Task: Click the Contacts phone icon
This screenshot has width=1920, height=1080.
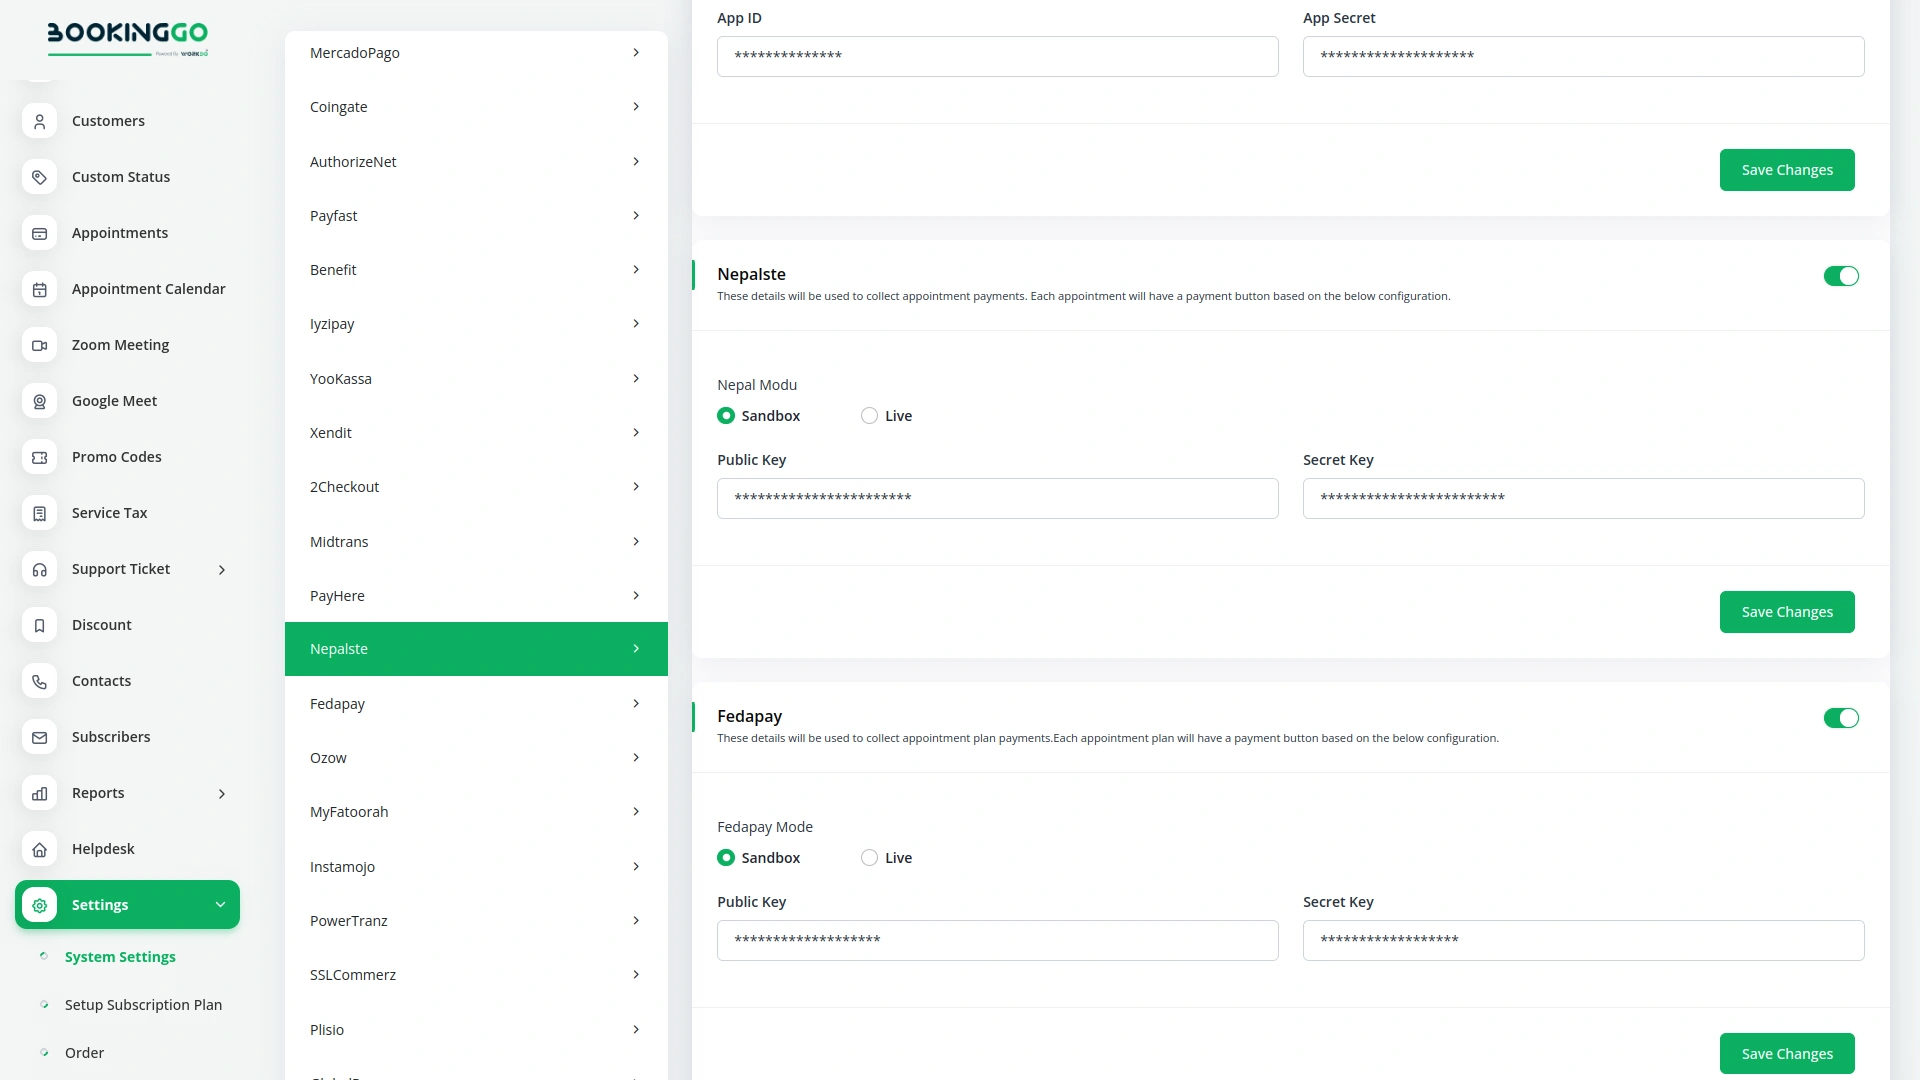Action: pyautogui.click(x=39, y=681)
